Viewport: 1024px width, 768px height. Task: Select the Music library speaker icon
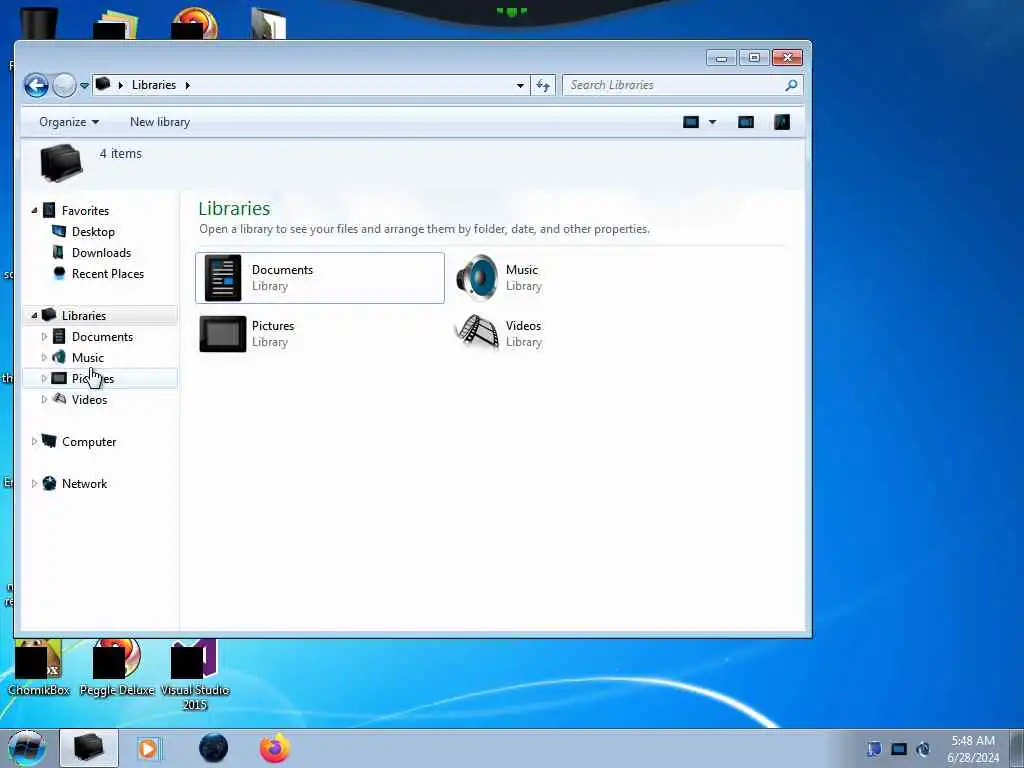477,278
